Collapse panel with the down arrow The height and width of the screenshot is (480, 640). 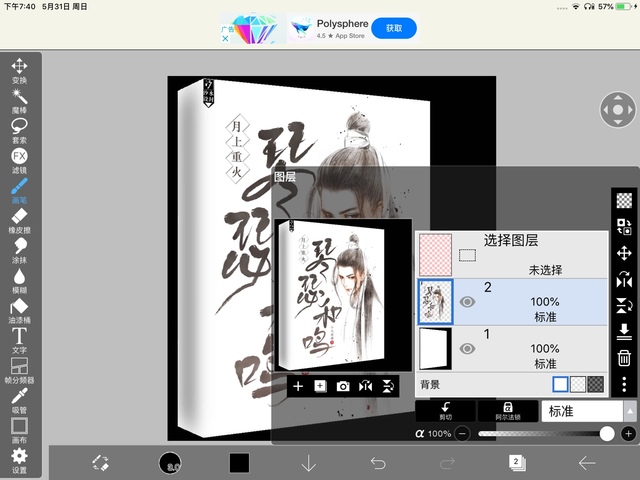pyautogui.click(x=309, y=462)
